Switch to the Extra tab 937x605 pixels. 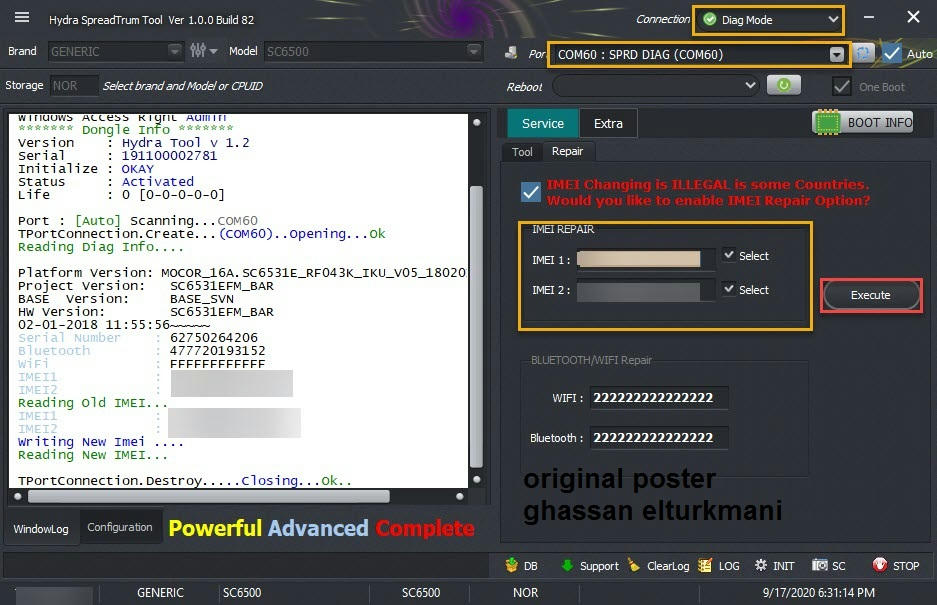click(x=608, y=123)
